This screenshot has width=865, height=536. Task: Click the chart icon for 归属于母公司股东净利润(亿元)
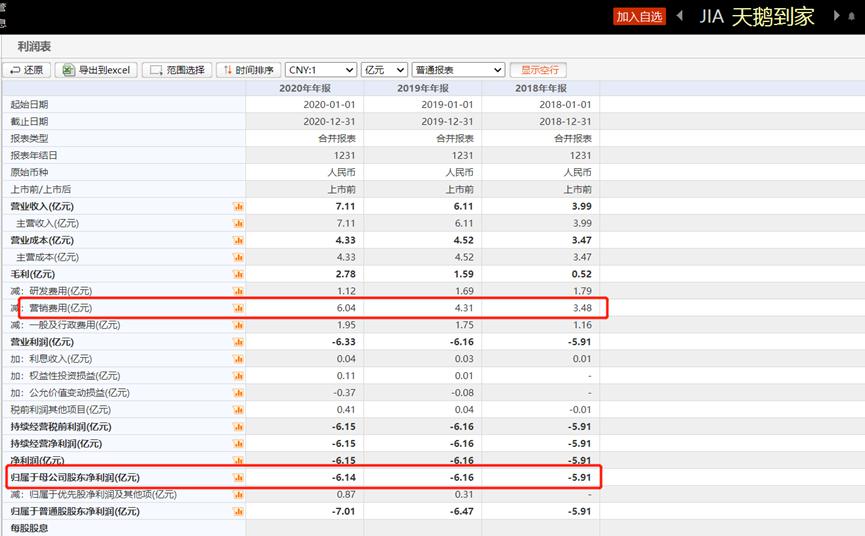click(238, 478)
